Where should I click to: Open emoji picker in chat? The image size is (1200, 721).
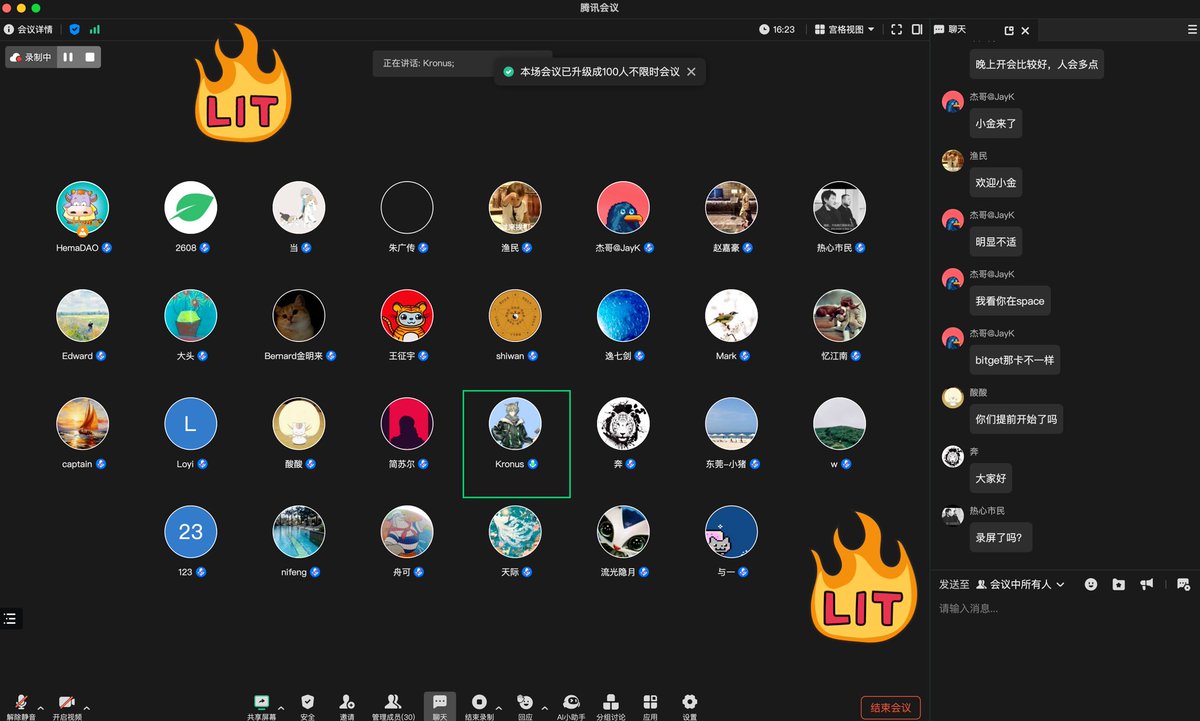1091,584
